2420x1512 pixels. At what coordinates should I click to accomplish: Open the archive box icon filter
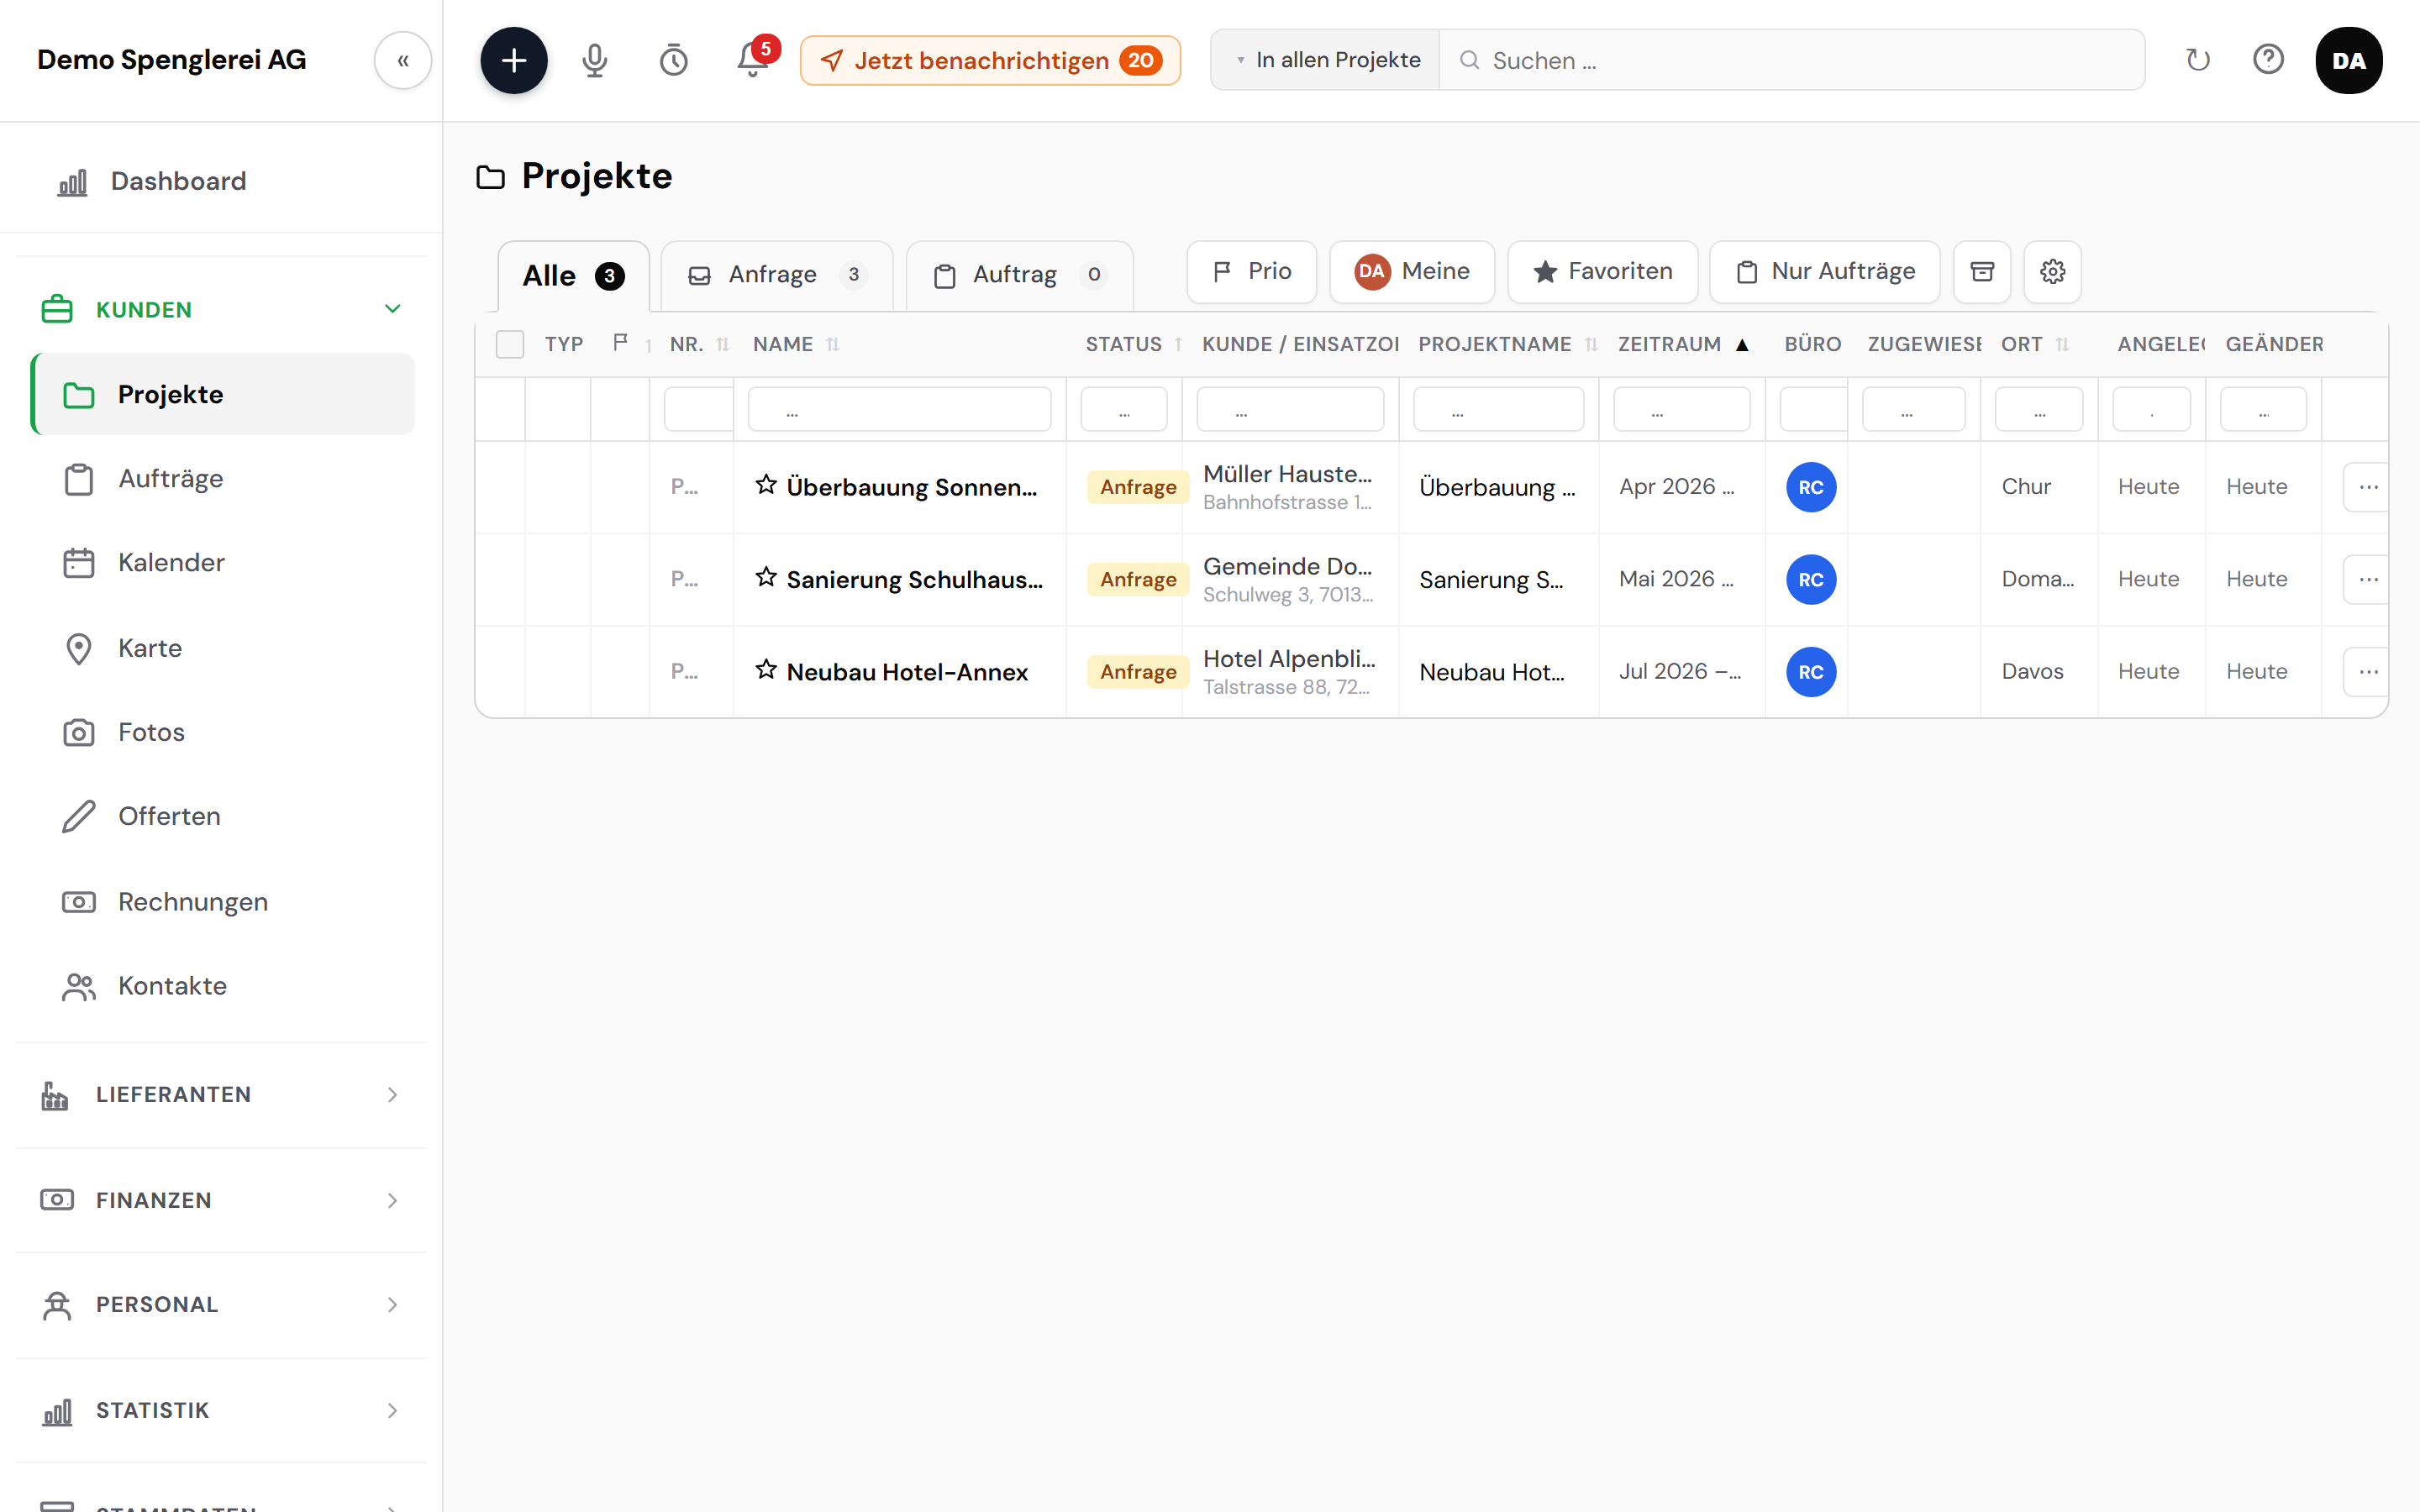[x=1981, y=271]
